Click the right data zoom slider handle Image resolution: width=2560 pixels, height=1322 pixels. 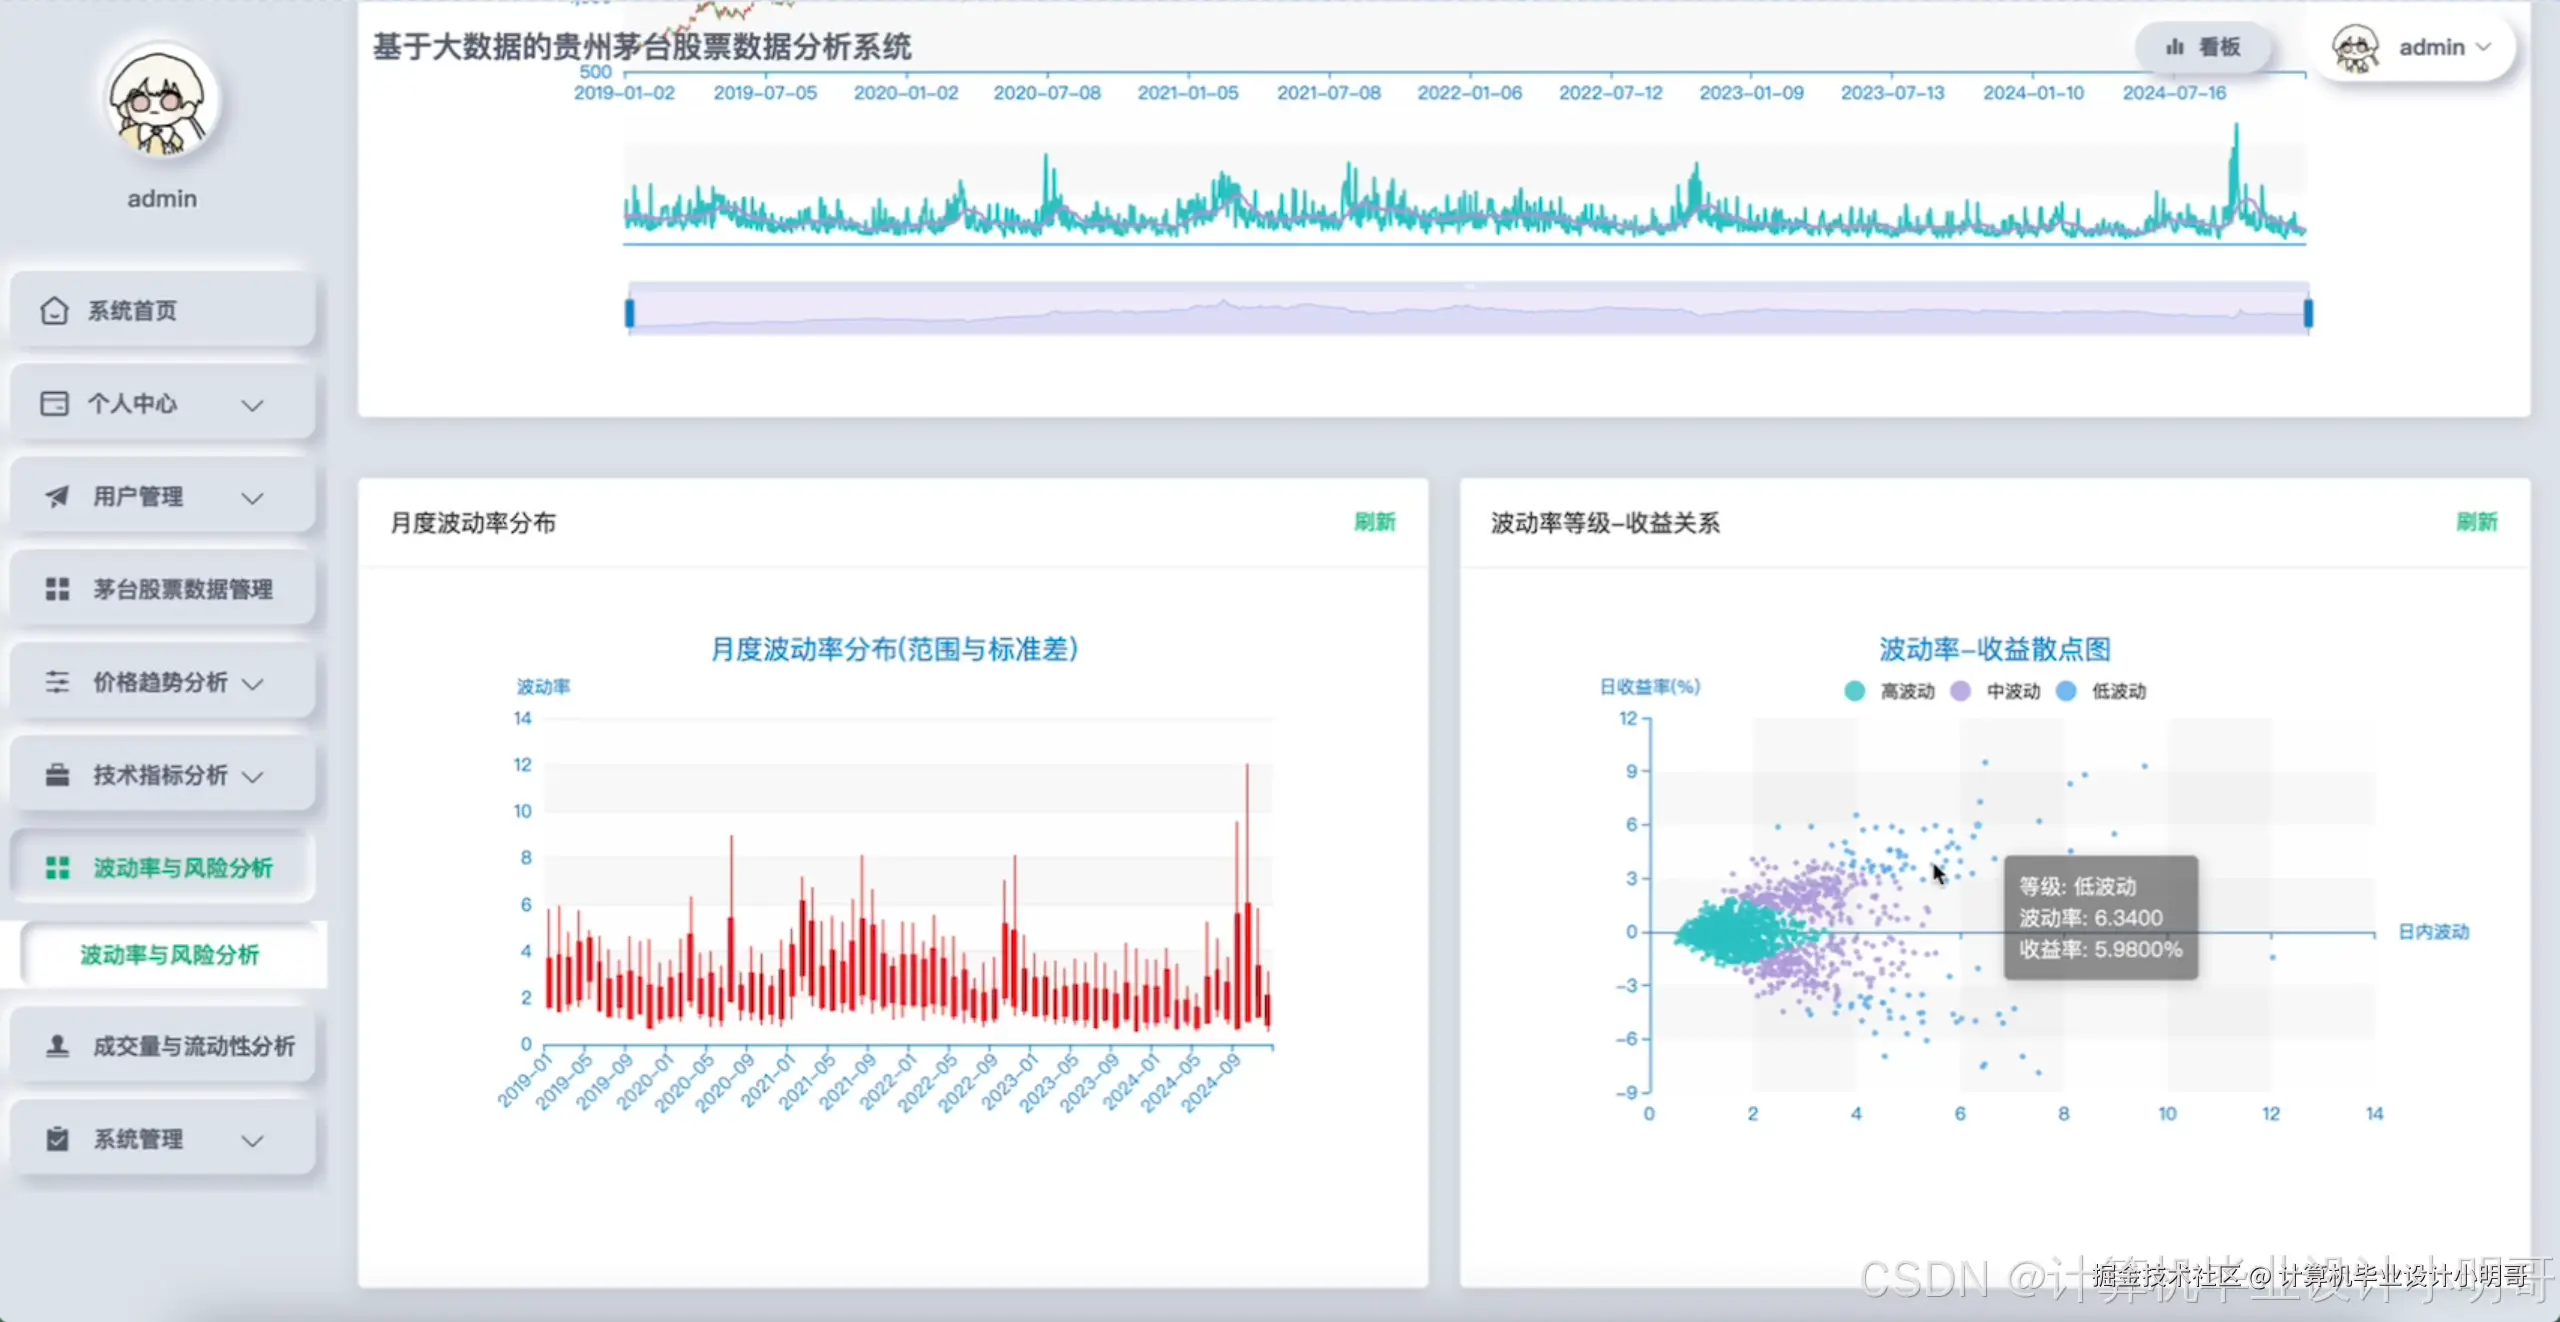2309,313
